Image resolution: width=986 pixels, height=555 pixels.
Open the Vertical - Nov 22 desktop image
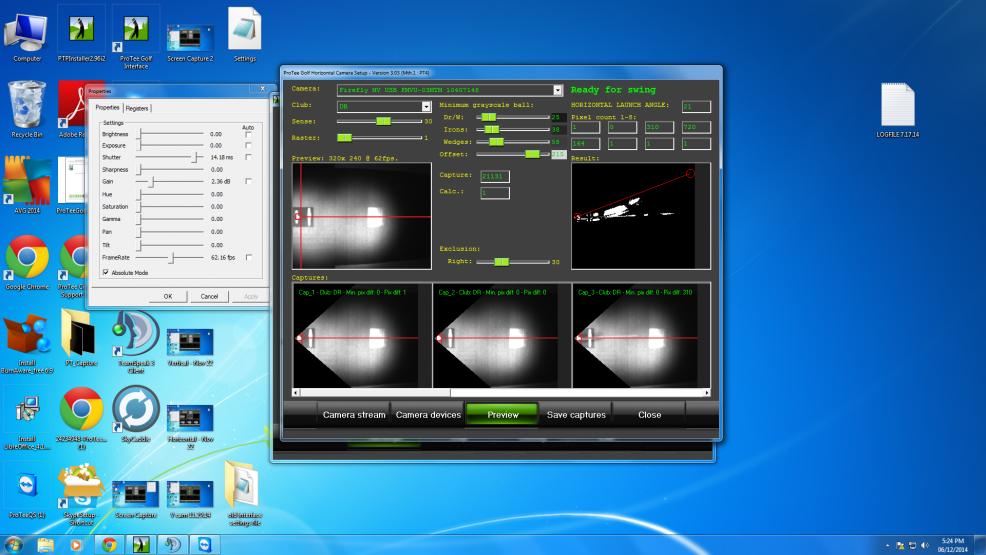[x=190, y=348]
